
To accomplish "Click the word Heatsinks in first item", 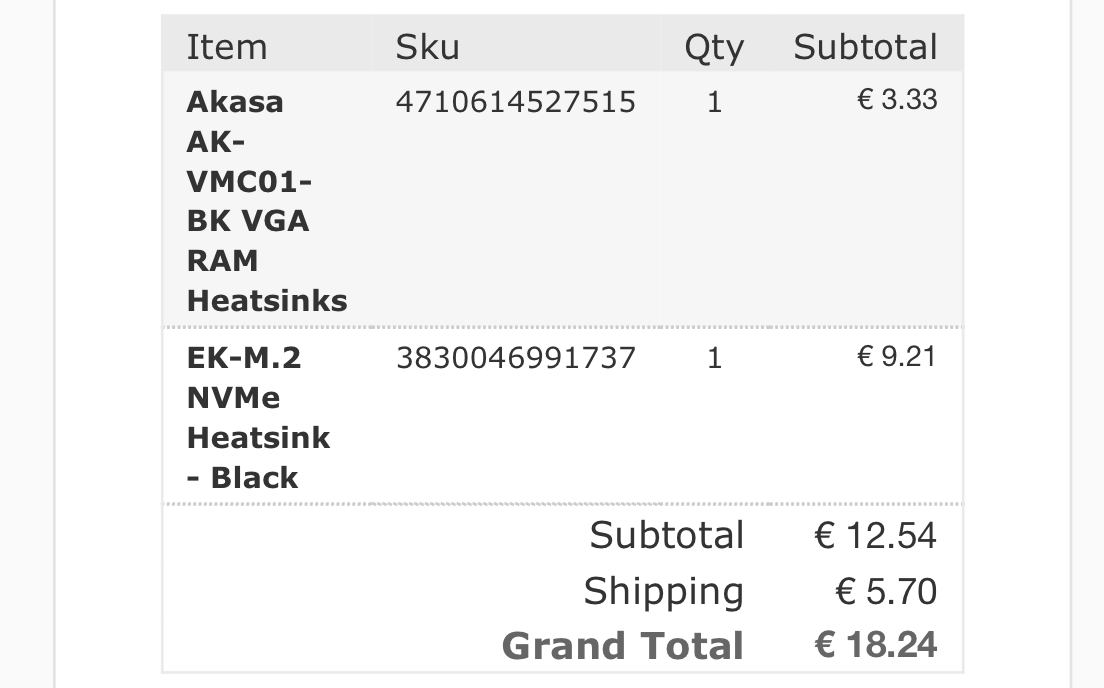I will (267, 301).
